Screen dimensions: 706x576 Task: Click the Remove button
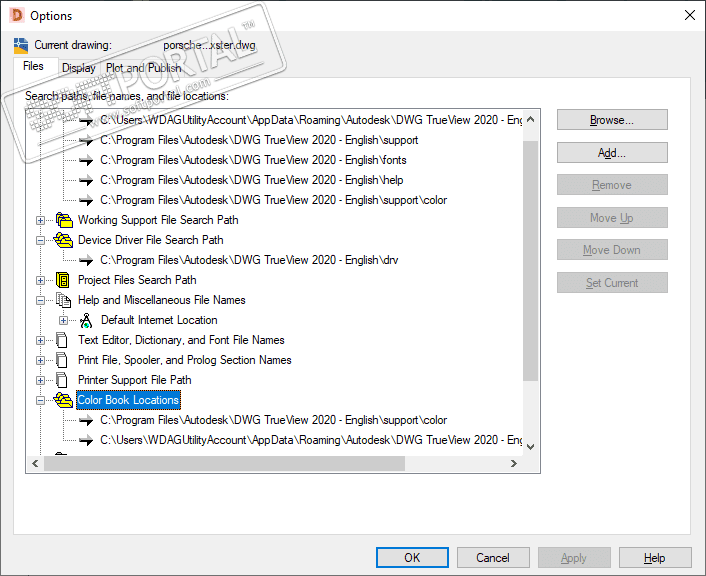(x=612, y=185)
